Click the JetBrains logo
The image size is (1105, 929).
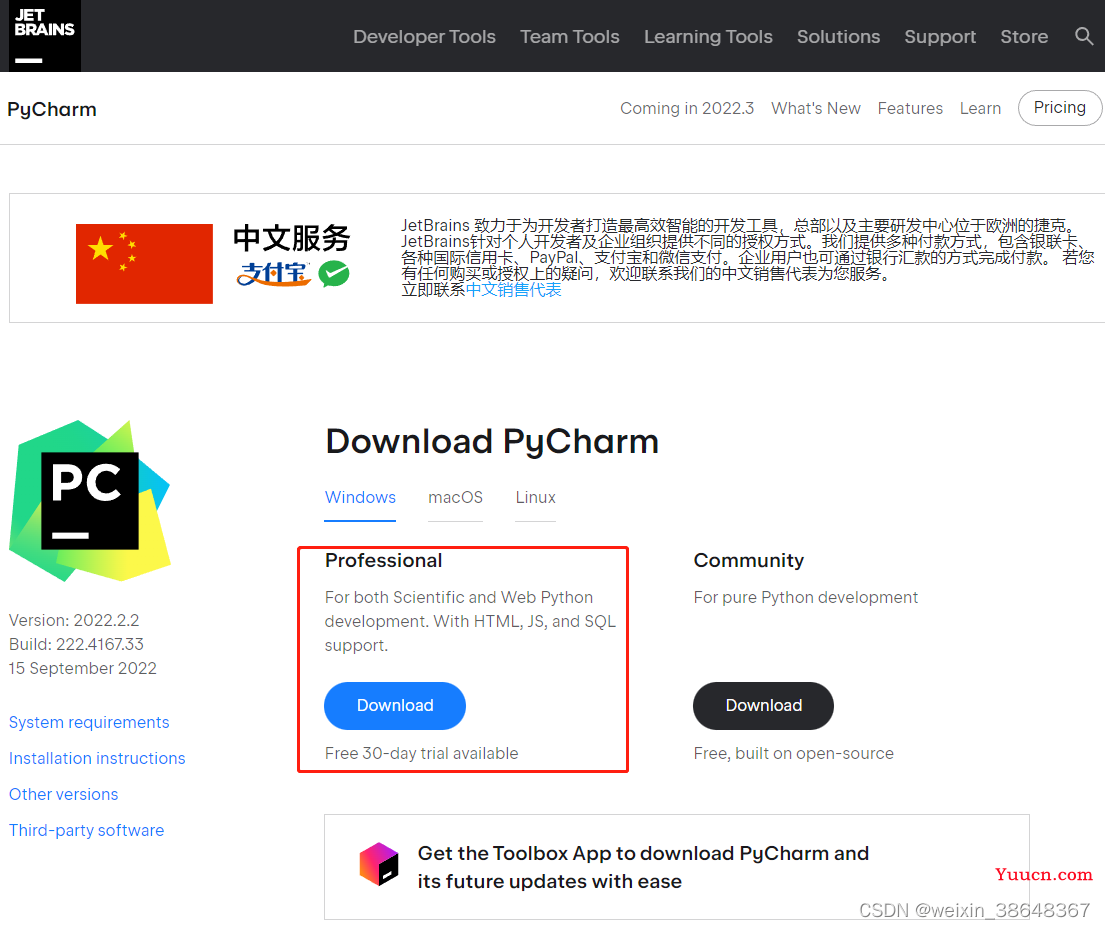tap(44, 36)
